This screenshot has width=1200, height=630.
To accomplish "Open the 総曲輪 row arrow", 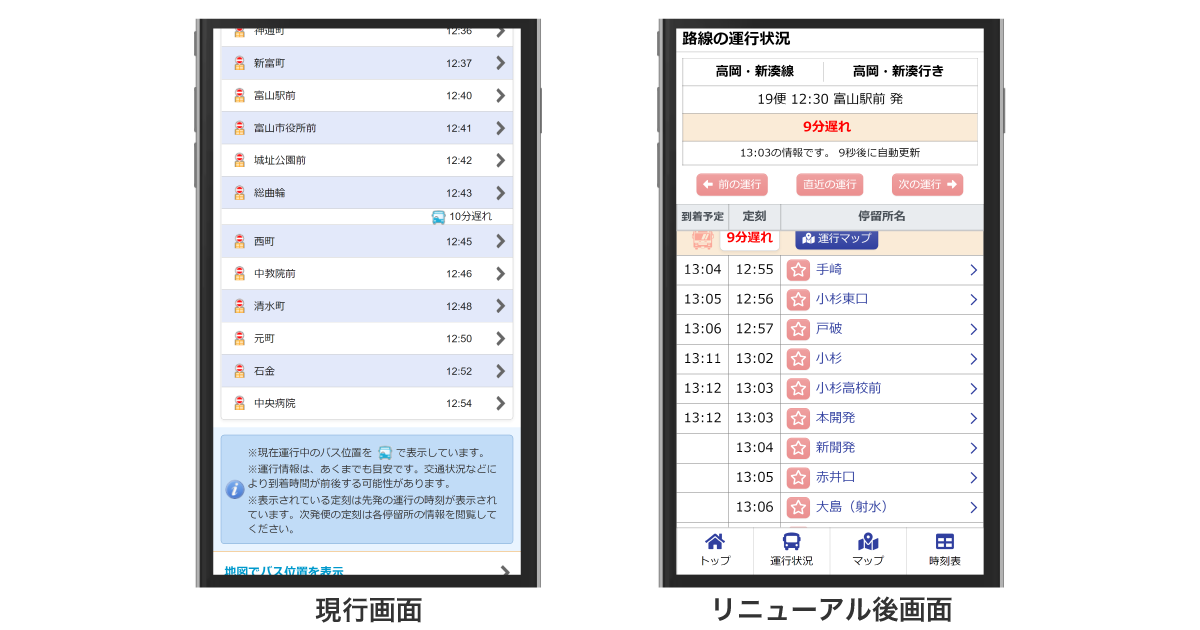I will point(501,192).
